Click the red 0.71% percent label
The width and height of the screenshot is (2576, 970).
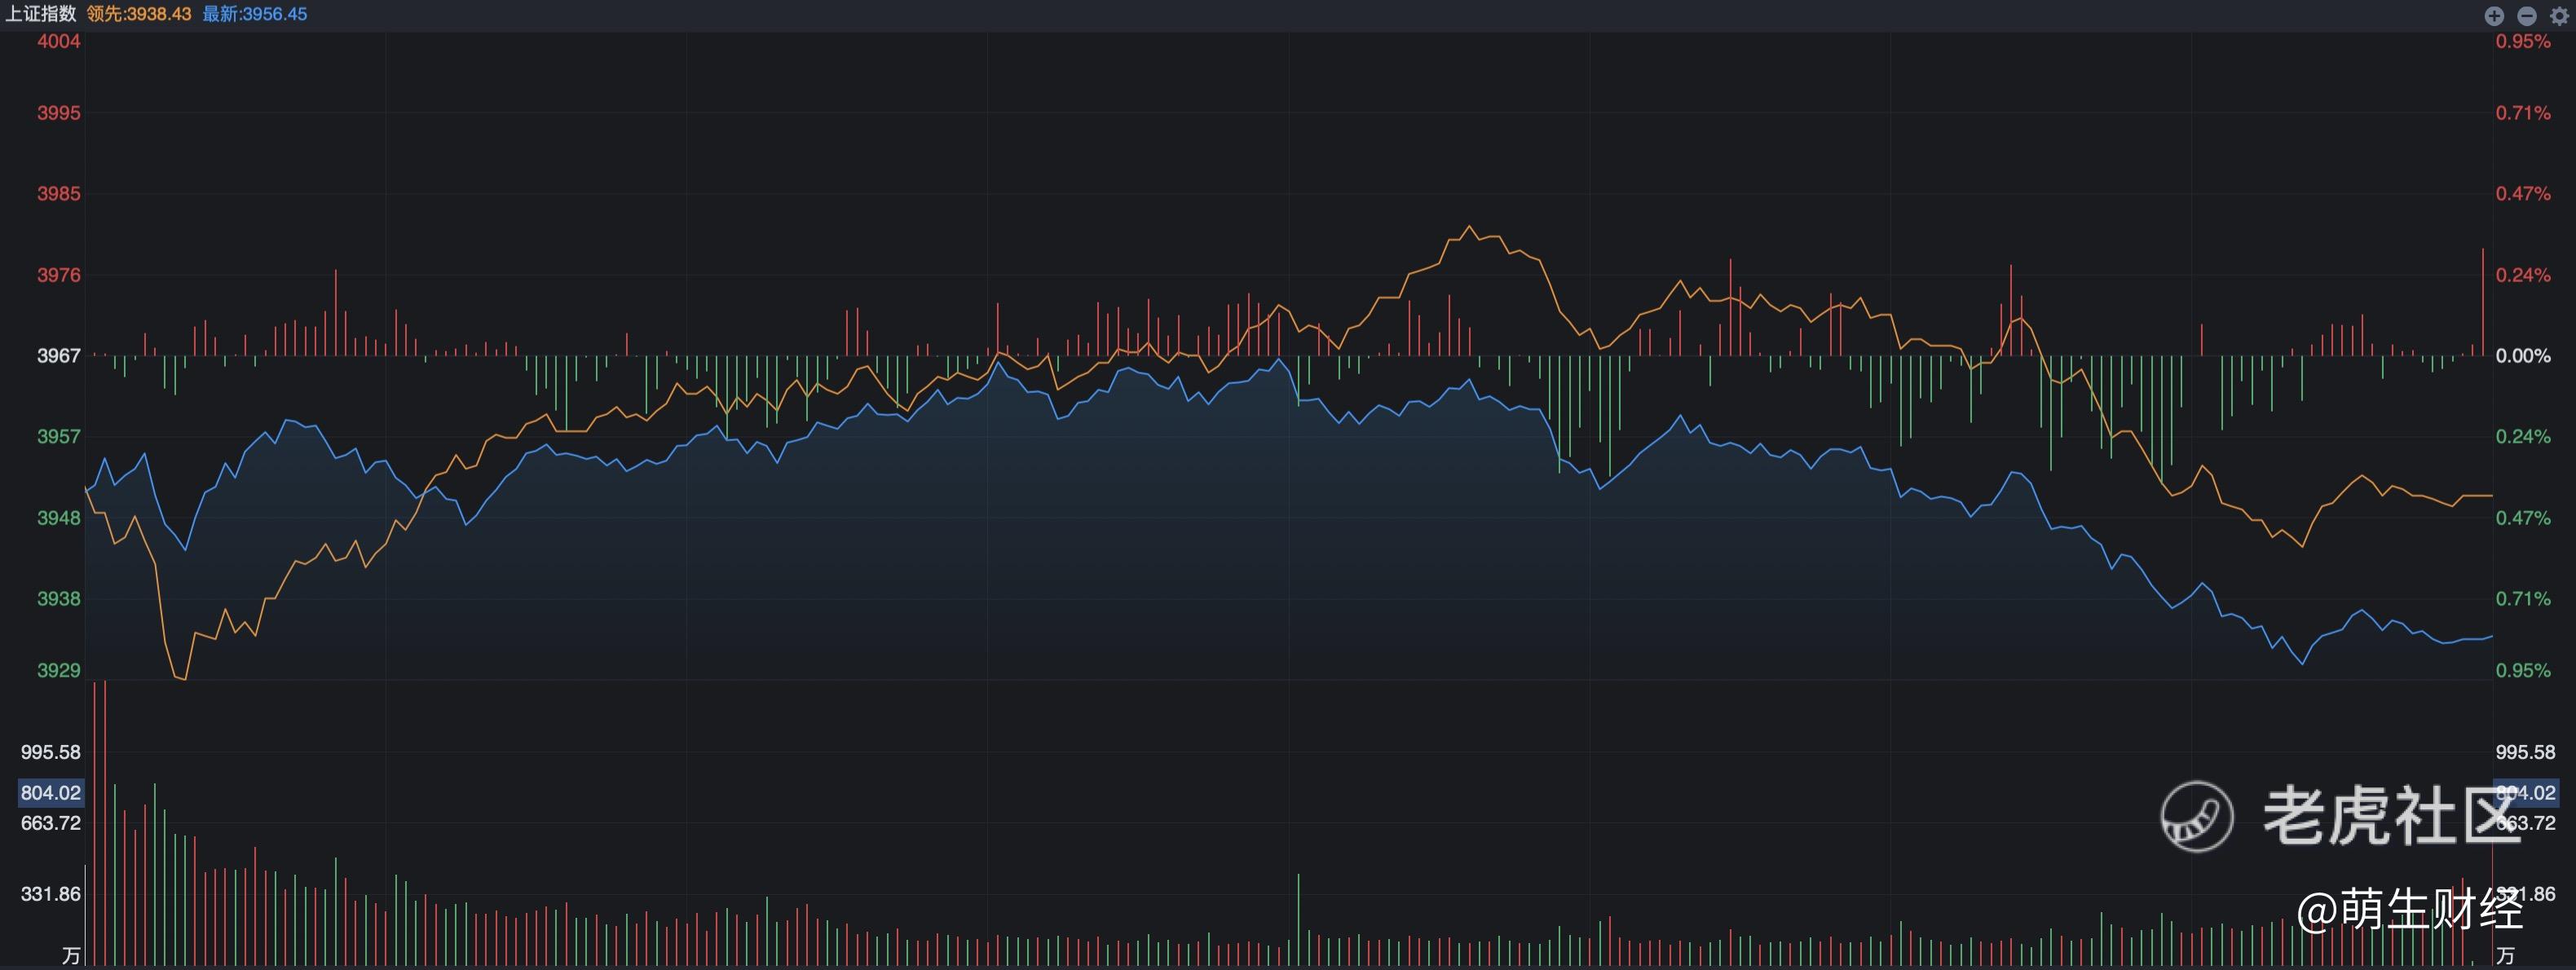2523,113
